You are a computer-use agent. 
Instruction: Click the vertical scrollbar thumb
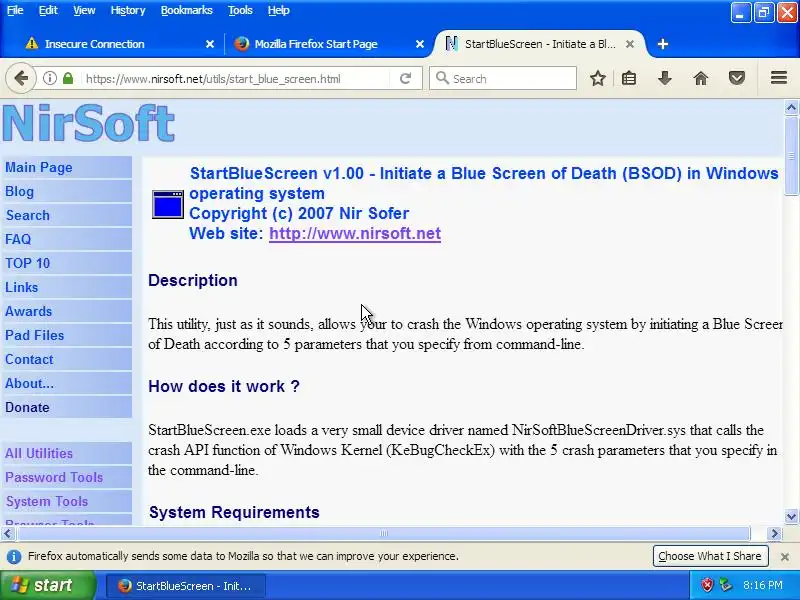[791, 156]
